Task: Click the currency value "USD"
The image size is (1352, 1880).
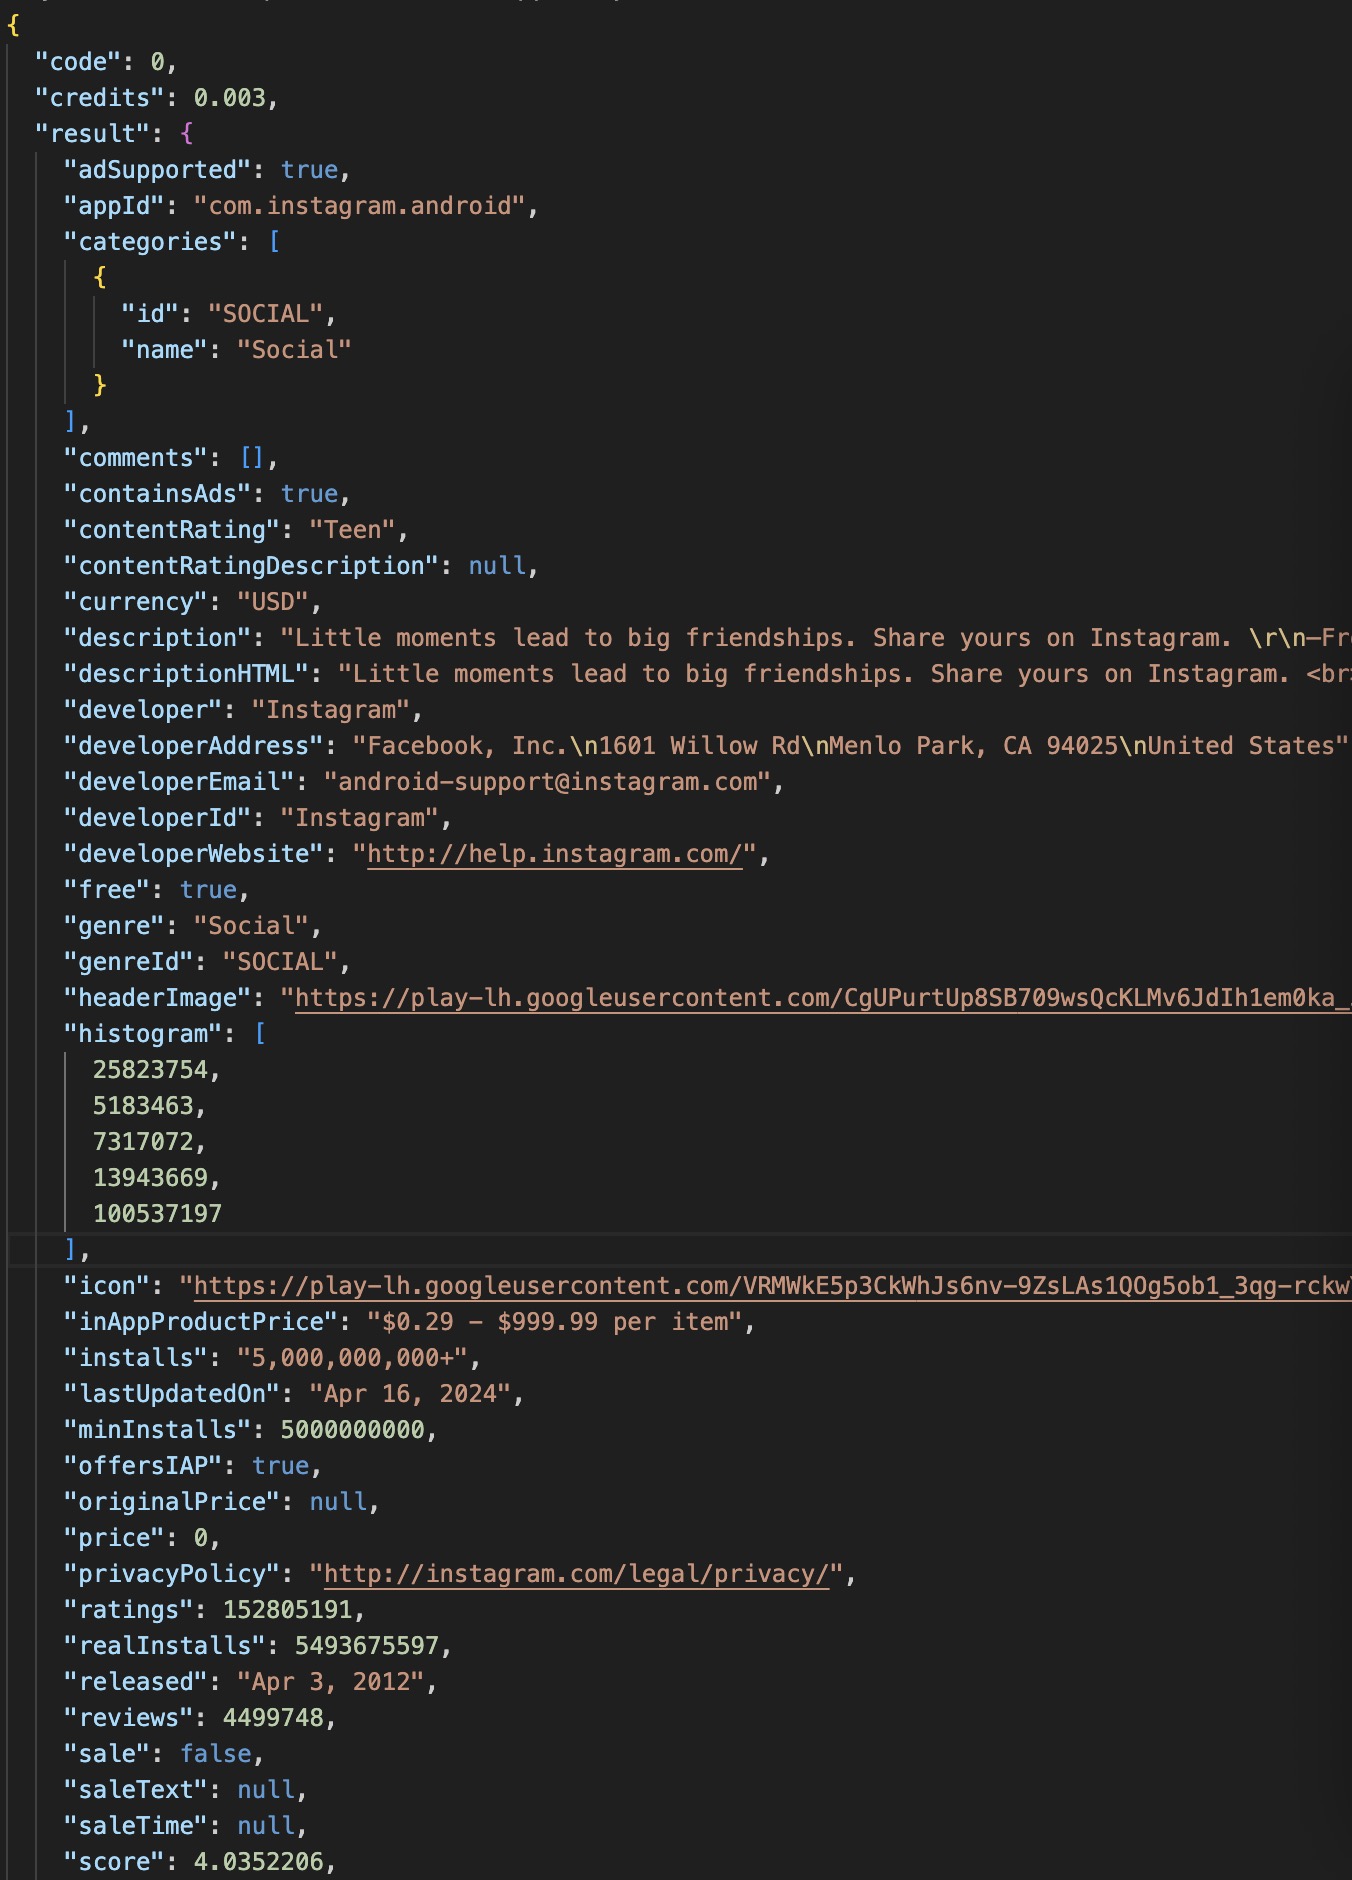Action: click(273, 602)
